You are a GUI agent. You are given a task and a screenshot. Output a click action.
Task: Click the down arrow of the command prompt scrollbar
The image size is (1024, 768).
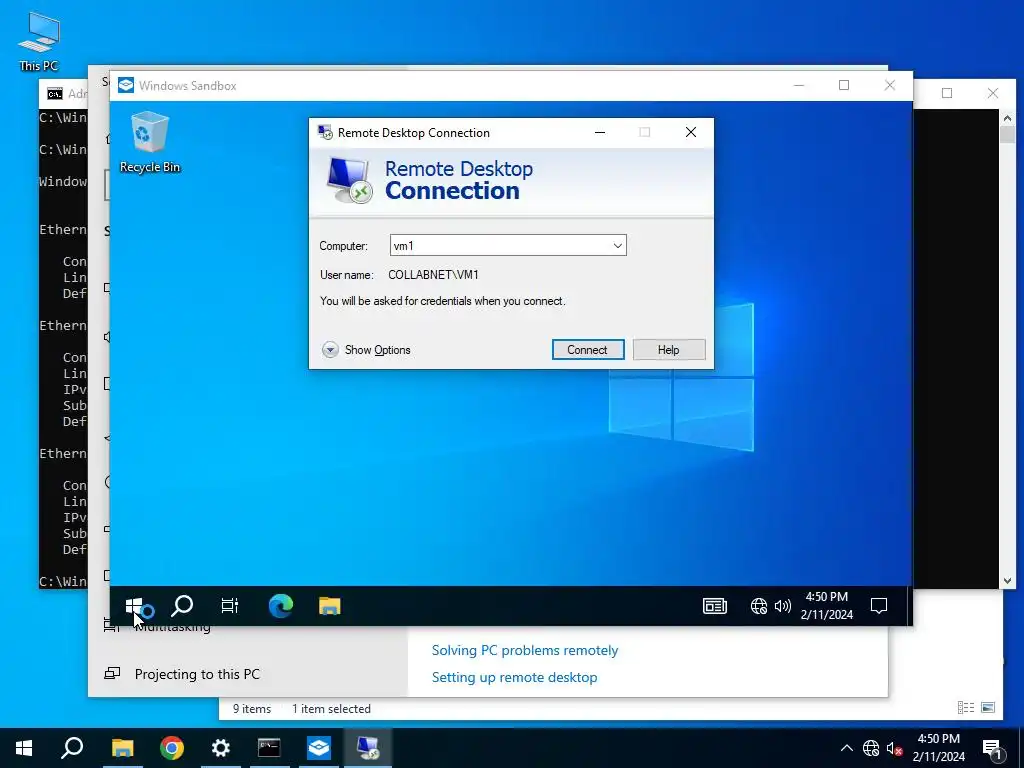coord(1007,581)
